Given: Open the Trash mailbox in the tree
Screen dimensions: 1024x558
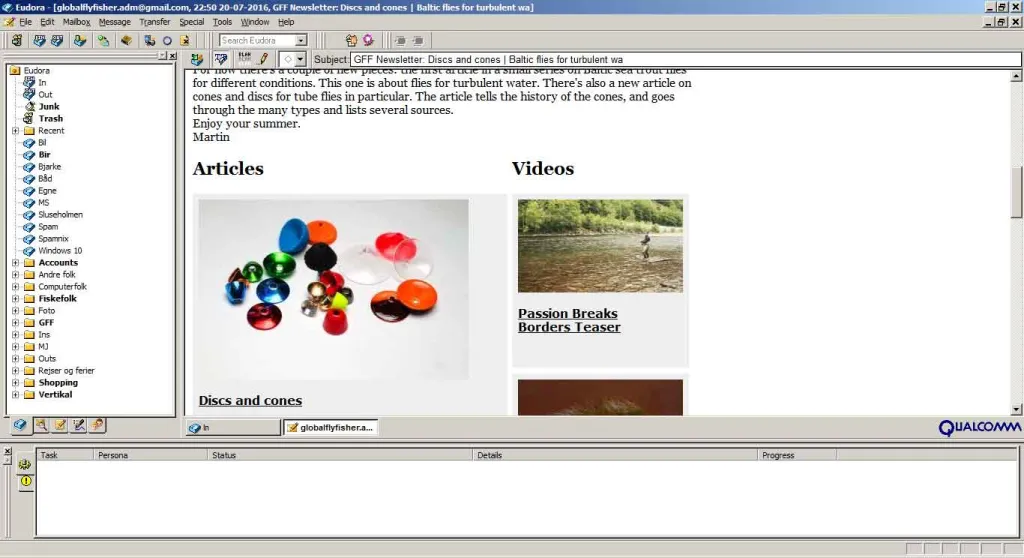Looking at the screenshot, I should [50, 118].
